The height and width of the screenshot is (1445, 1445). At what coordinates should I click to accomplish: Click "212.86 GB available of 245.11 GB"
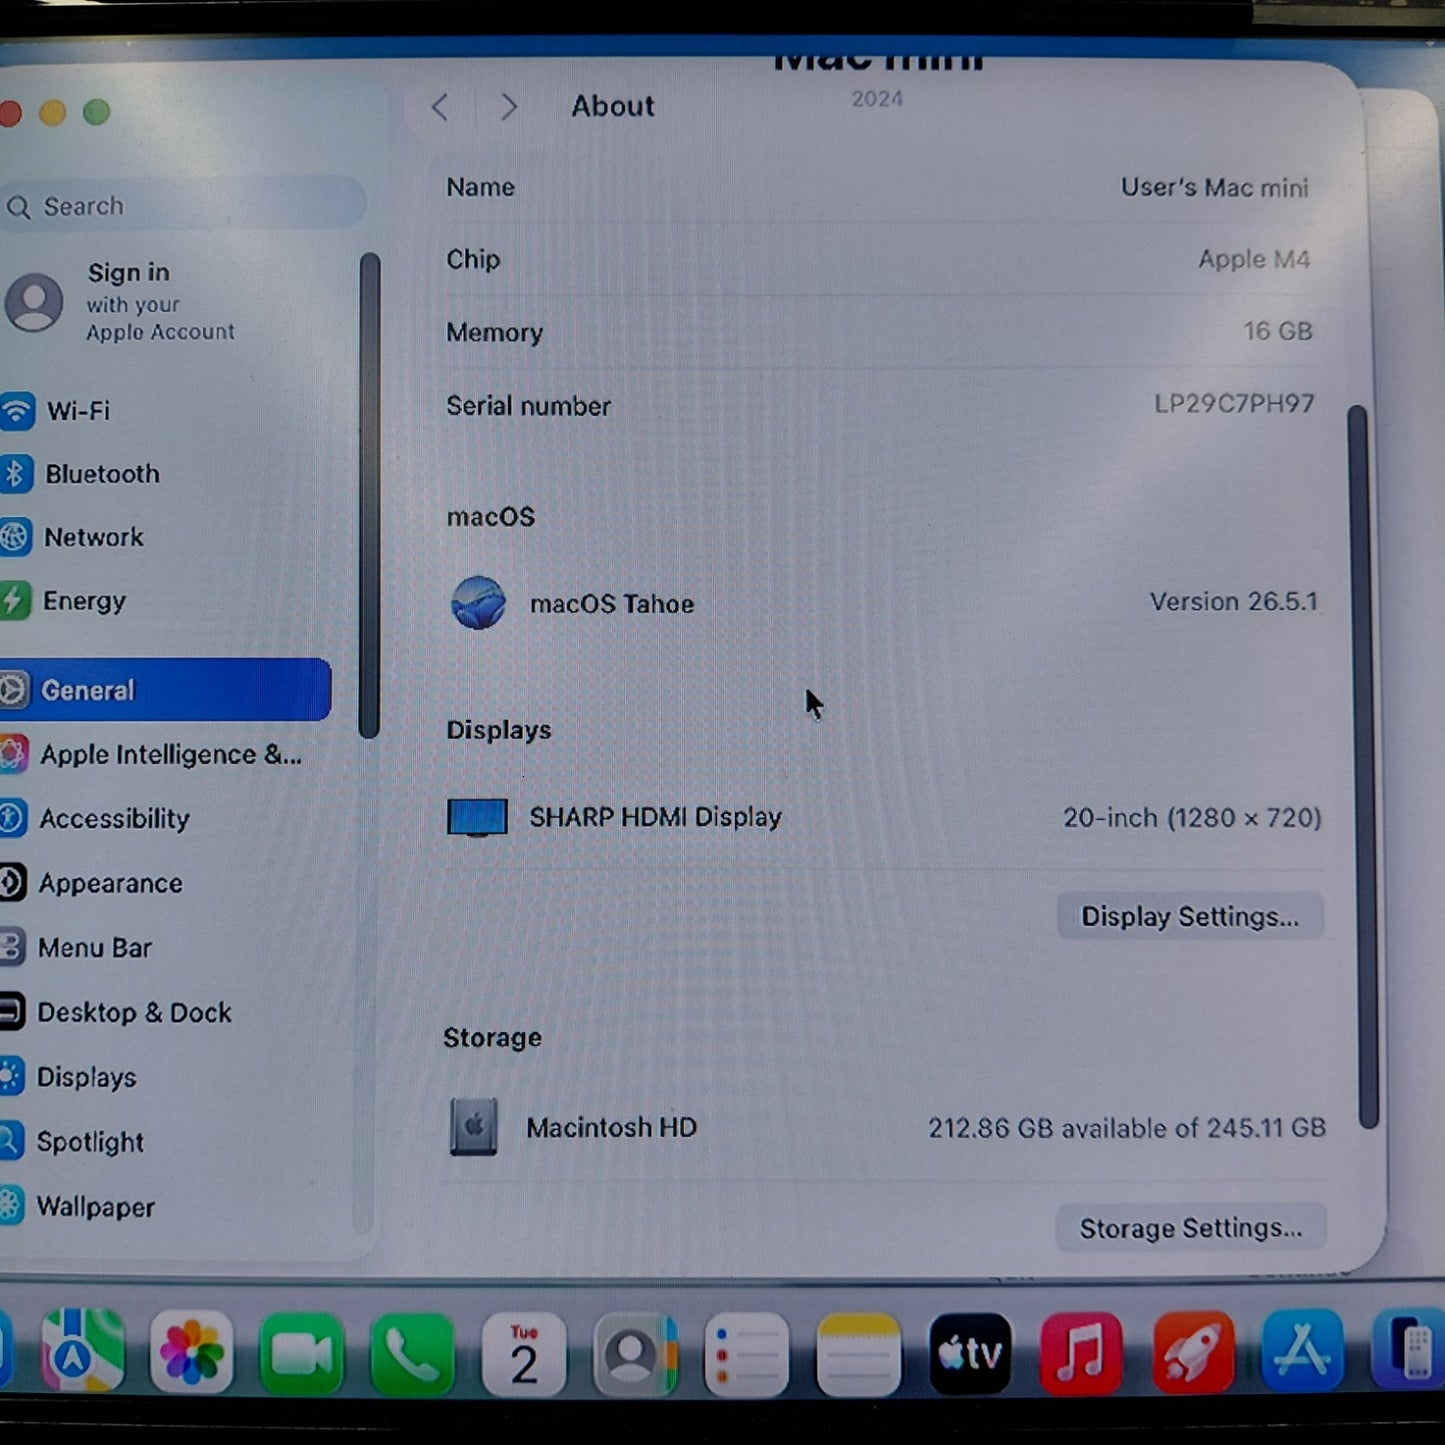coord(1127,1128)
